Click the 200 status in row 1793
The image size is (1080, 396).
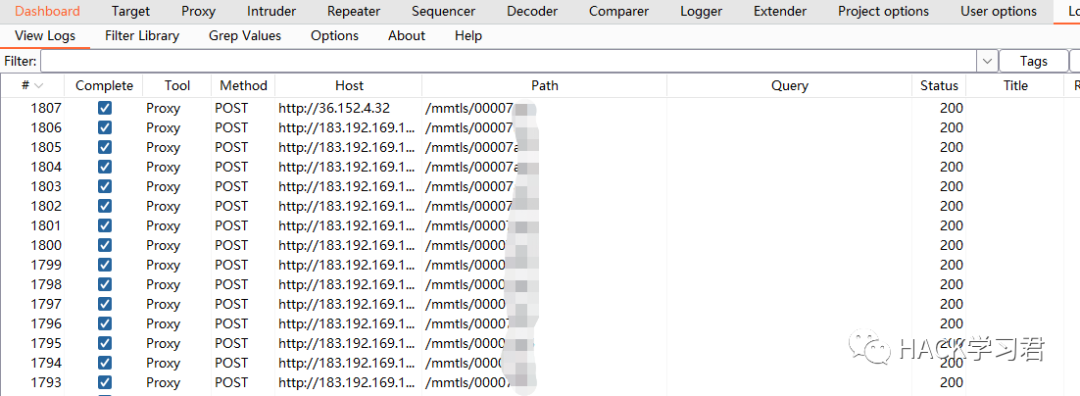pyautogui.click(x=951, y=383)
